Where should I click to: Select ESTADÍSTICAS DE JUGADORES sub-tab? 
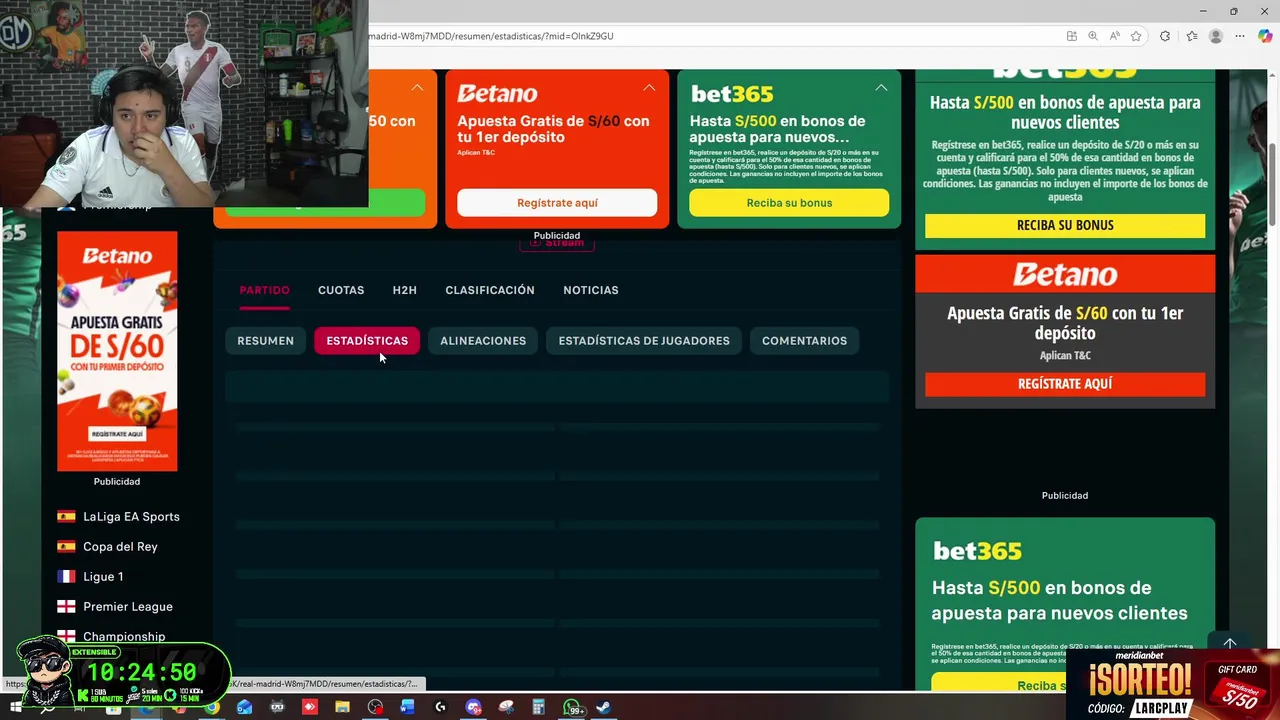(644, 341)
